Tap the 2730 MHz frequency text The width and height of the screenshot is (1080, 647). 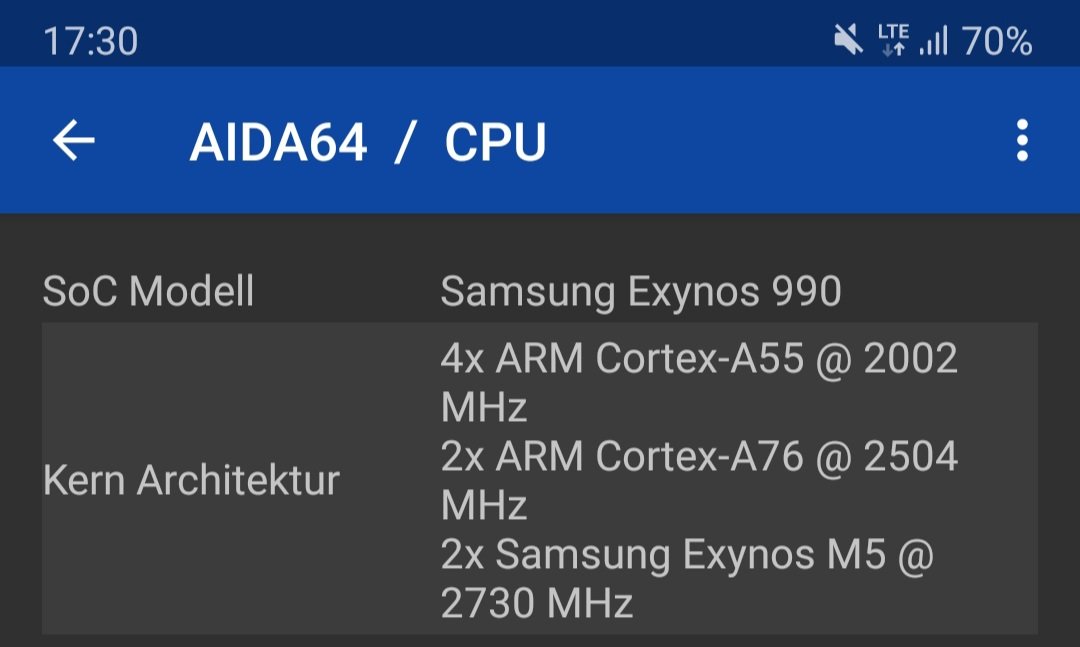(537, 603)
